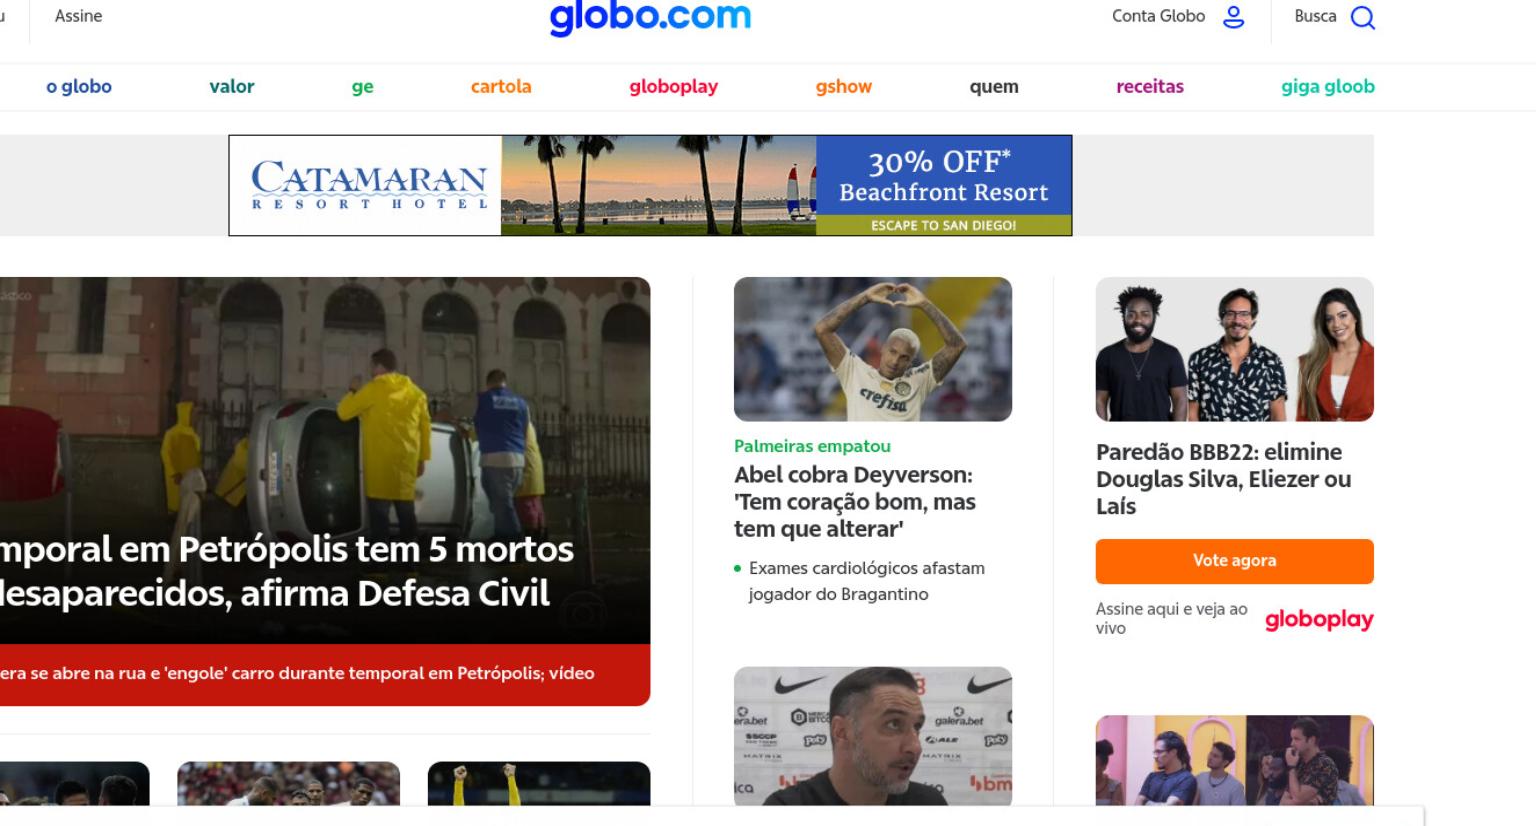Navigate to the gshow section

844,87
